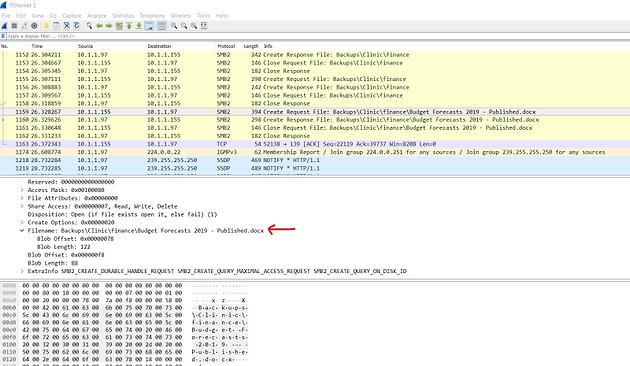Reload the capture file icon
The width and height of the screenshot is (630, 366).
(x=77, y=26)
